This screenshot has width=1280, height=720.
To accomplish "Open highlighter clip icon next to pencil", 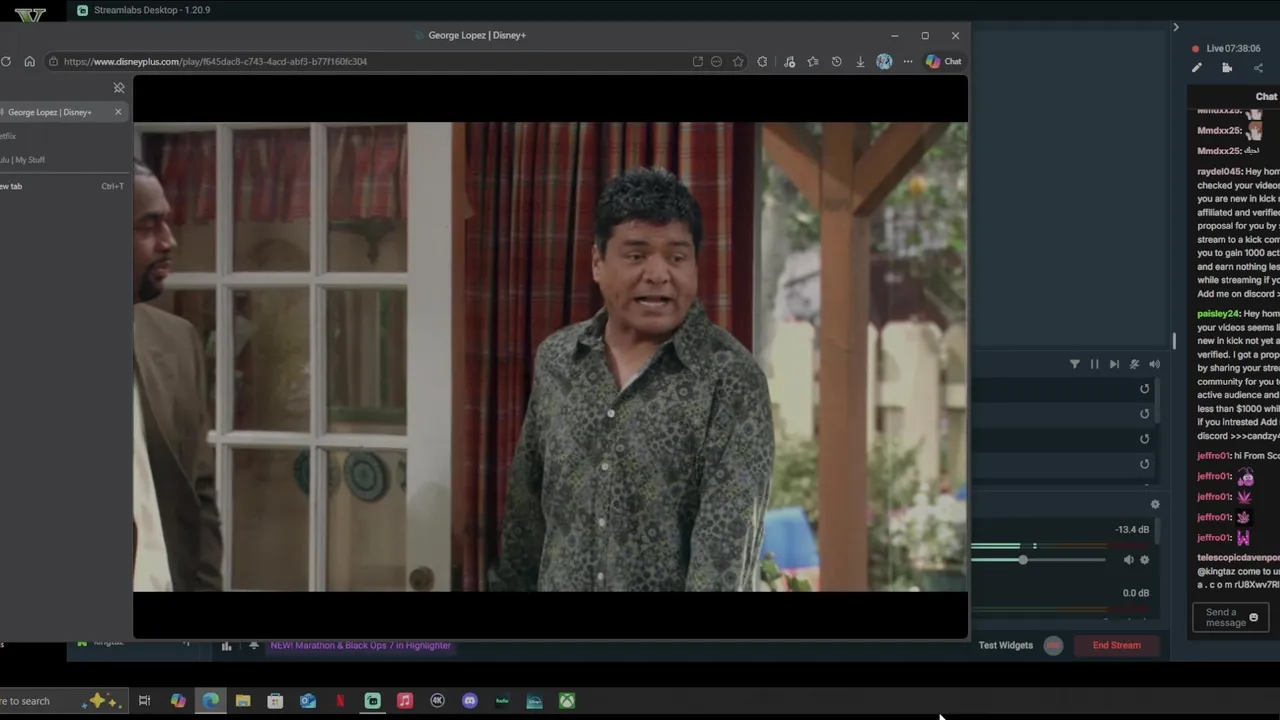I will pos(1227,68).
